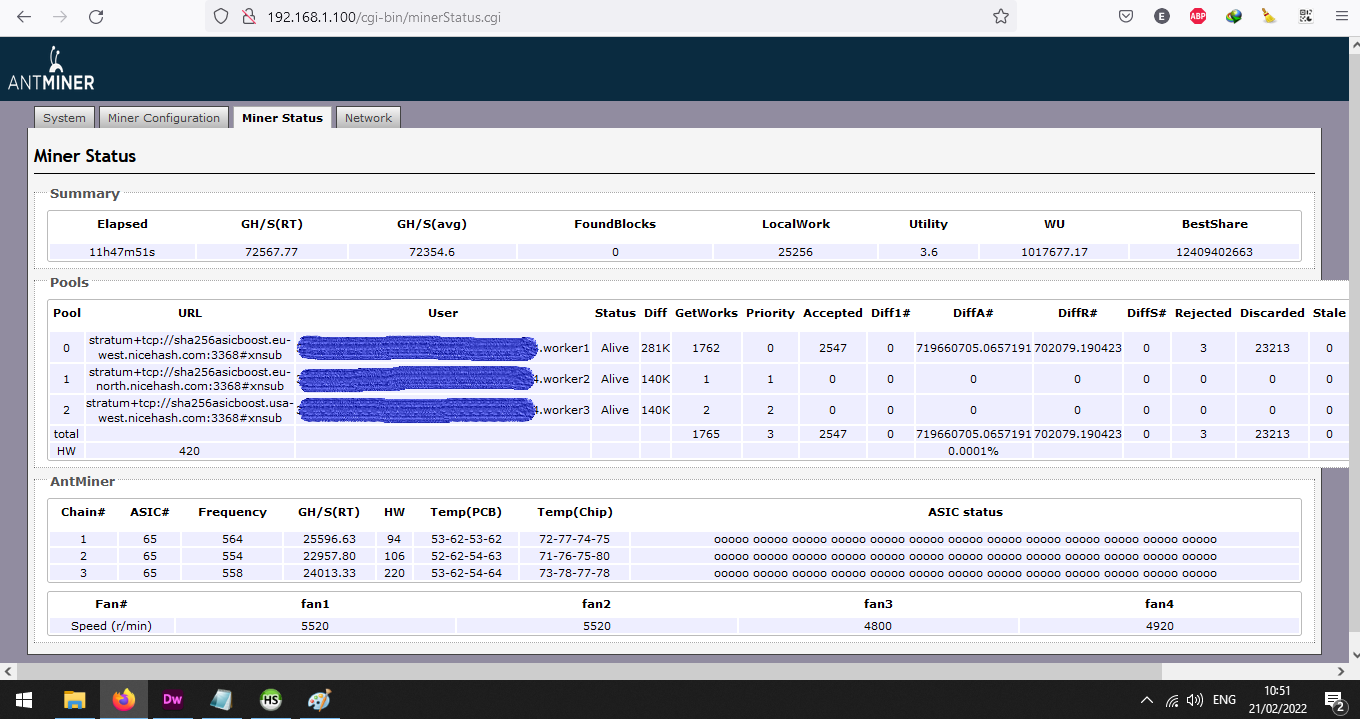This screenshot has height=719, width=1360.
Task: Open the Network tab
Action: (368, 117)
